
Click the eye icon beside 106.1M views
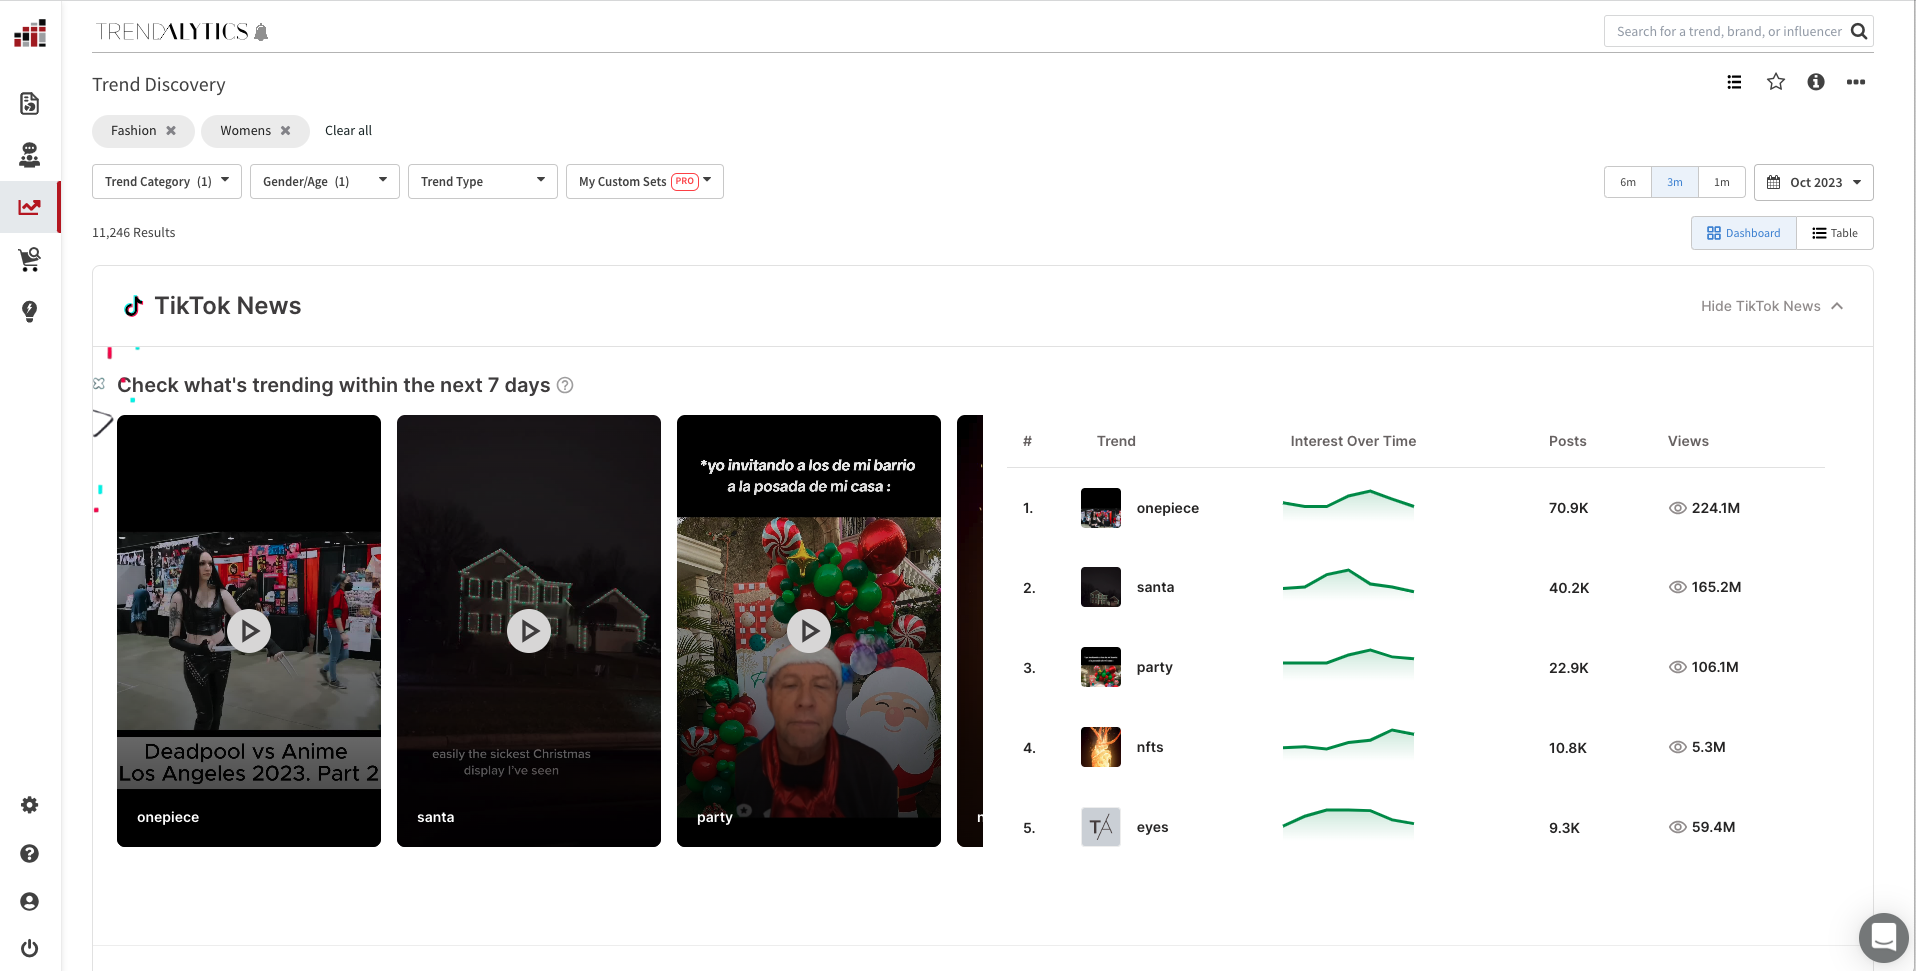(x=1678, y=667)
